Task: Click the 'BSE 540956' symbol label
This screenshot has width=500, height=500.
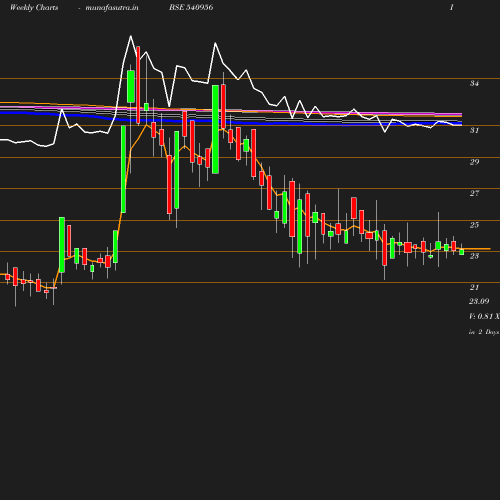Action: click(x=191, y=7)
